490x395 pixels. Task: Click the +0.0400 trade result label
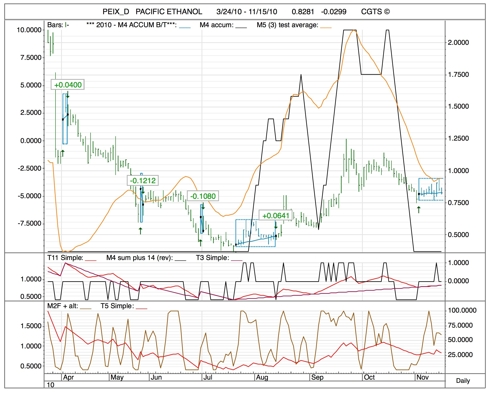[68, 85]
